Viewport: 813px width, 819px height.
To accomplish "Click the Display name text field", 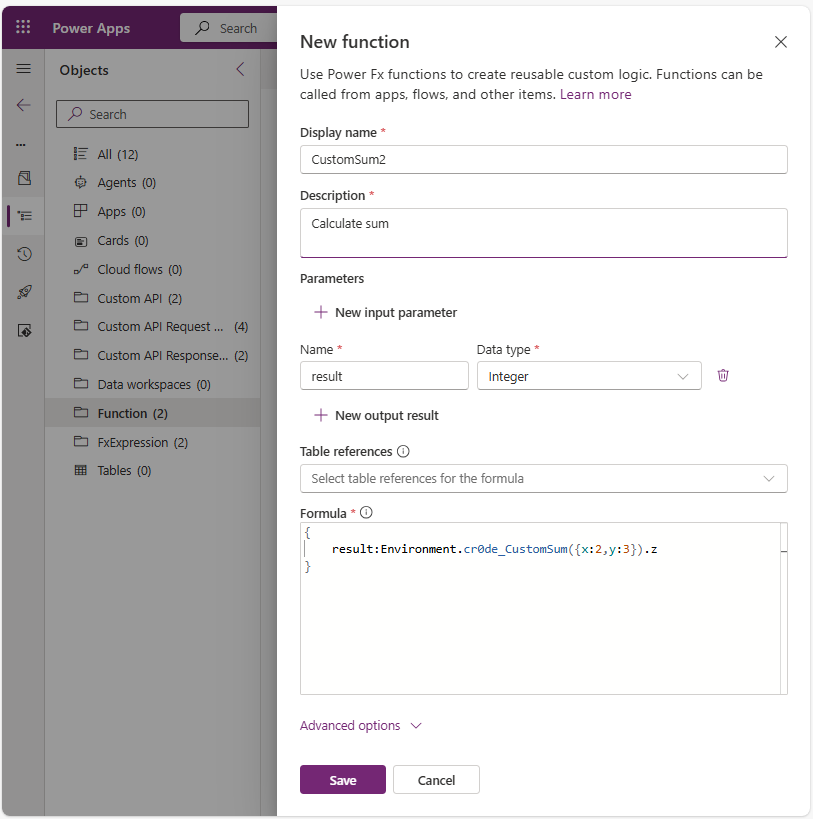I will (543, 160).
